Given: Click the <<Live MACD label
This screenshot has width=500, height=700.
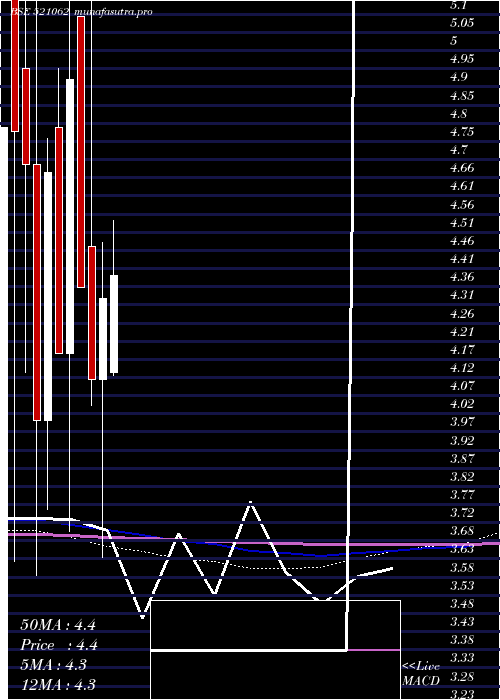Looking at the screenshot, I should click(421, 674).
